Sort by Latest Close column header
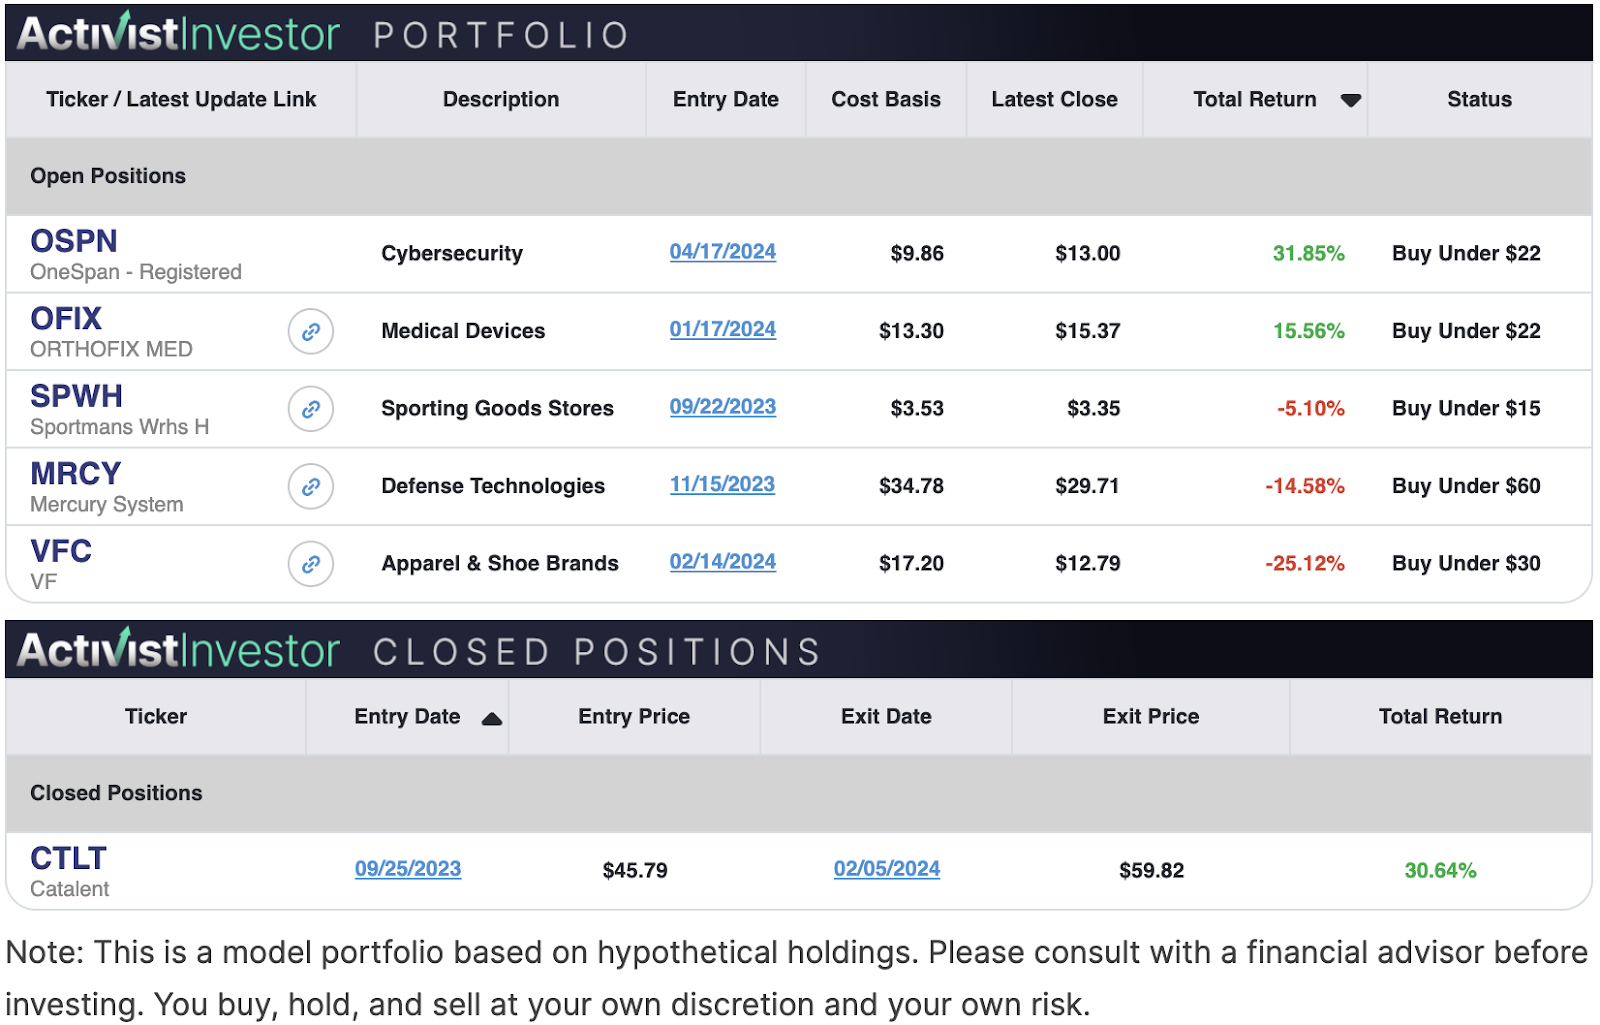Viewport: 1600px width, 1025px height. coord(1054,99)
